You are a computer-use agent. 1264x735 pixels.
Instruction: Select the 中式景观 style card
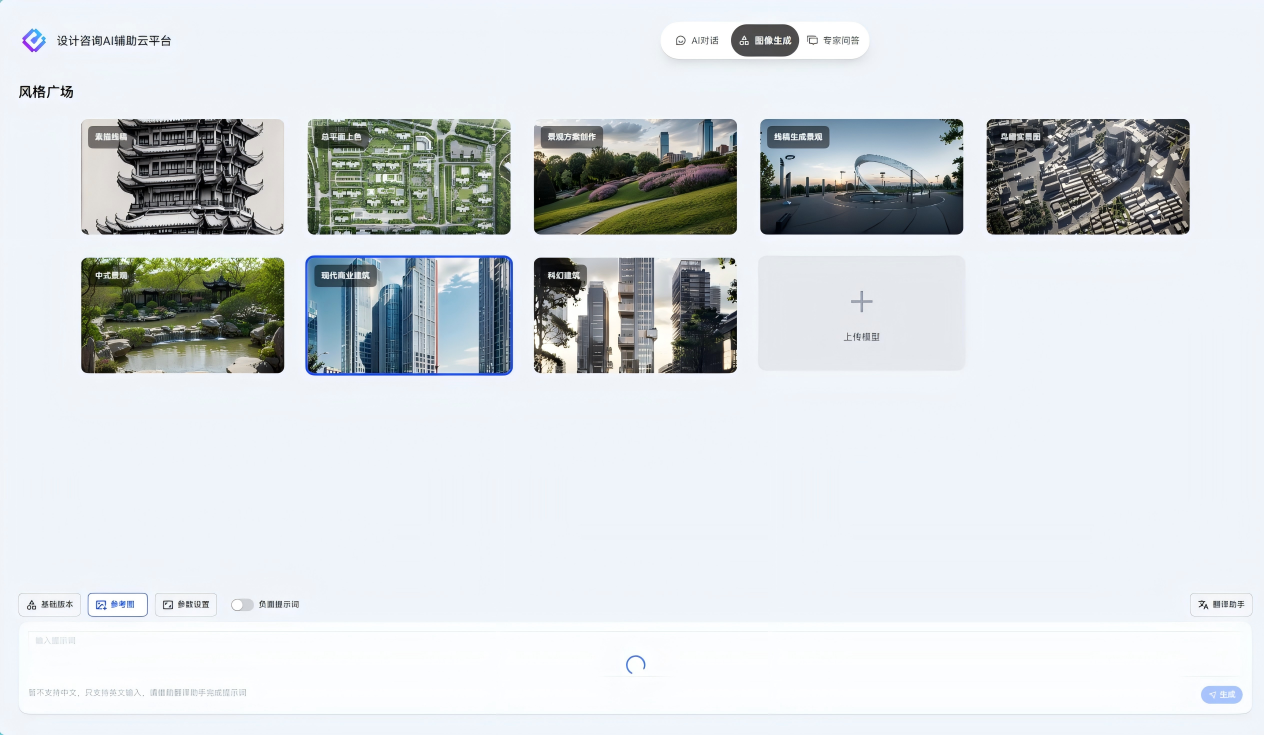tap(182, 315)
